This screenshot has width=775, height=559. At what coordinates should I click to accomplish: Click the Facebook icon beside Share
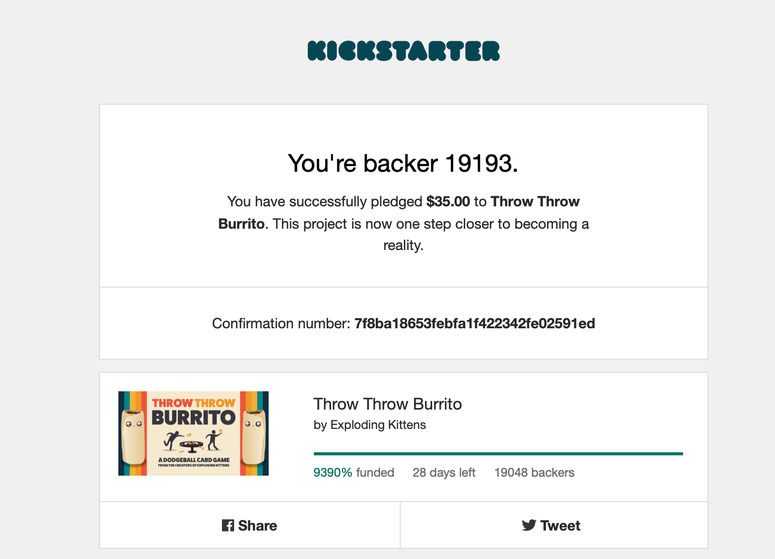click(228, 525)
